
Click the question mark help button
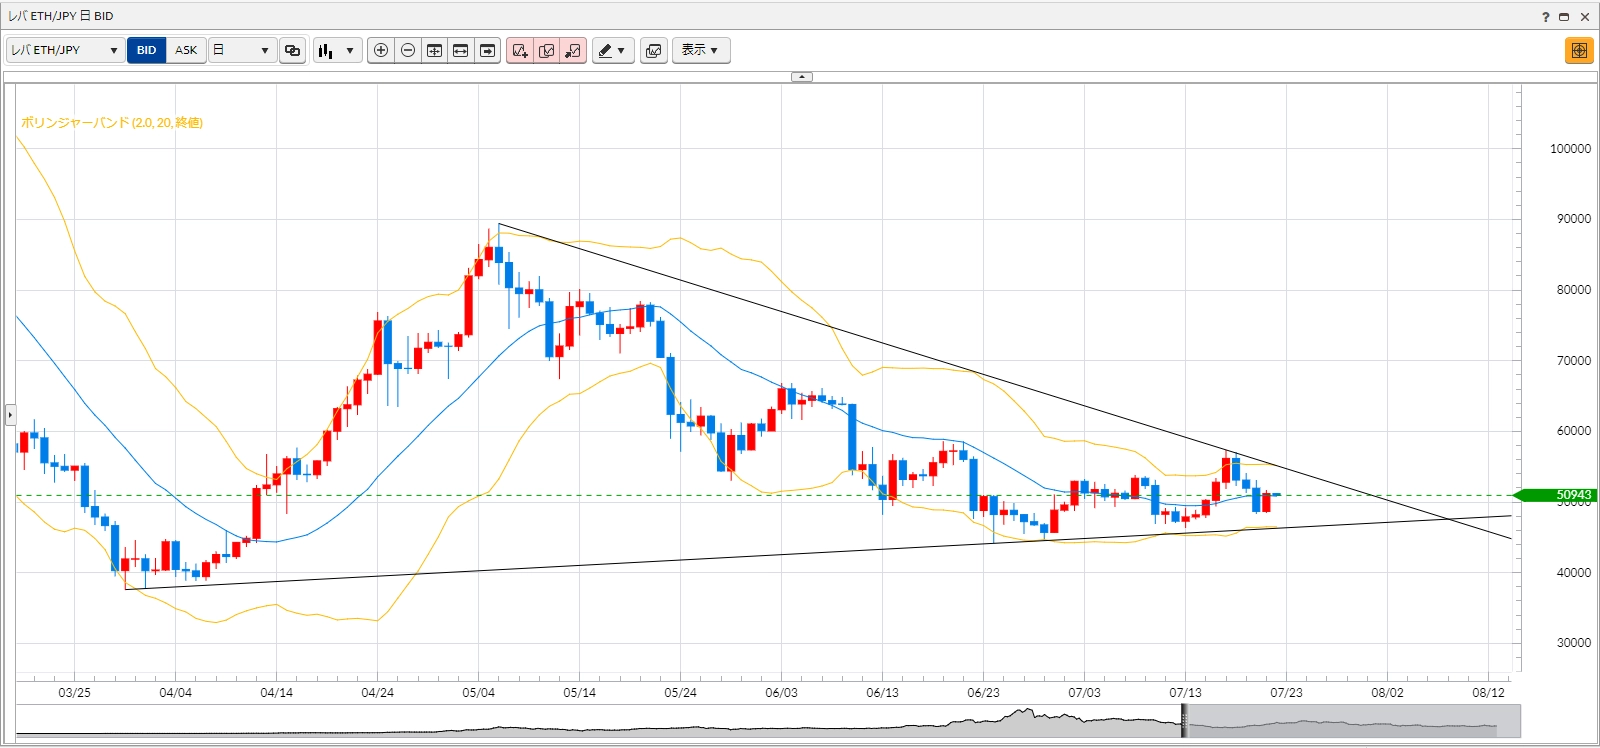point(1545,16)
